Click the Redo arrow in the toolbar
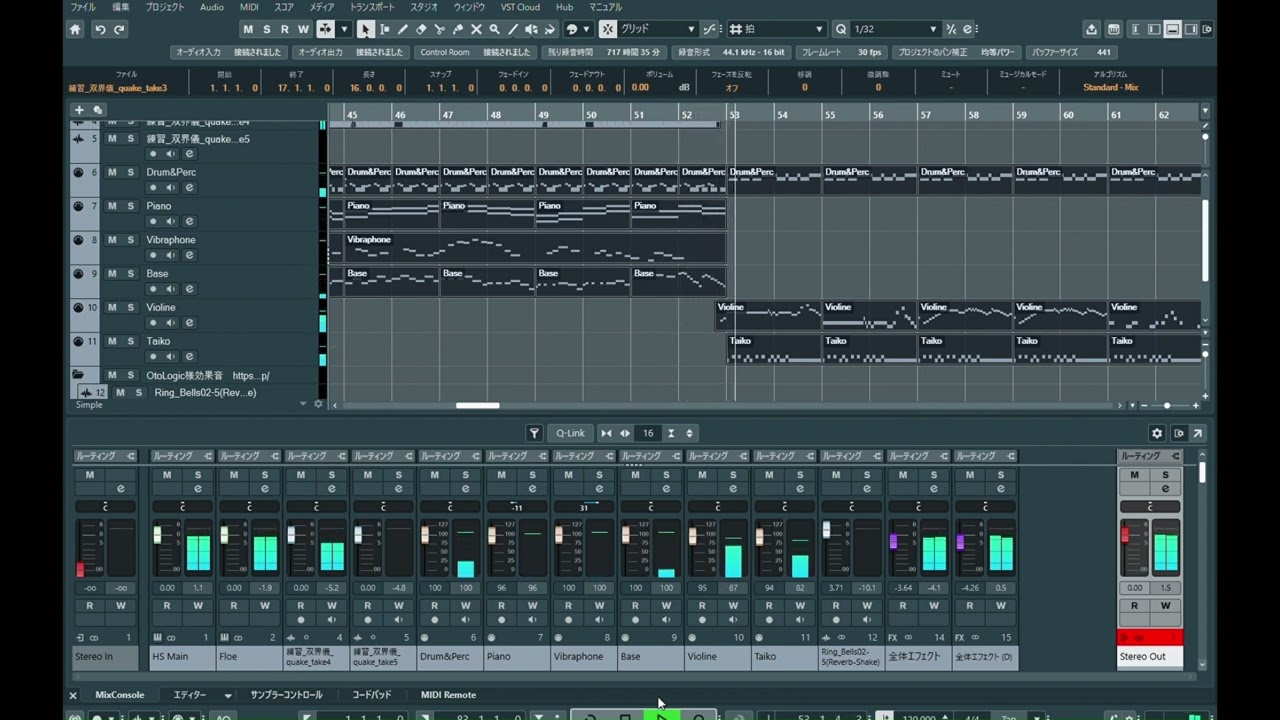 [x=119, y=29]
